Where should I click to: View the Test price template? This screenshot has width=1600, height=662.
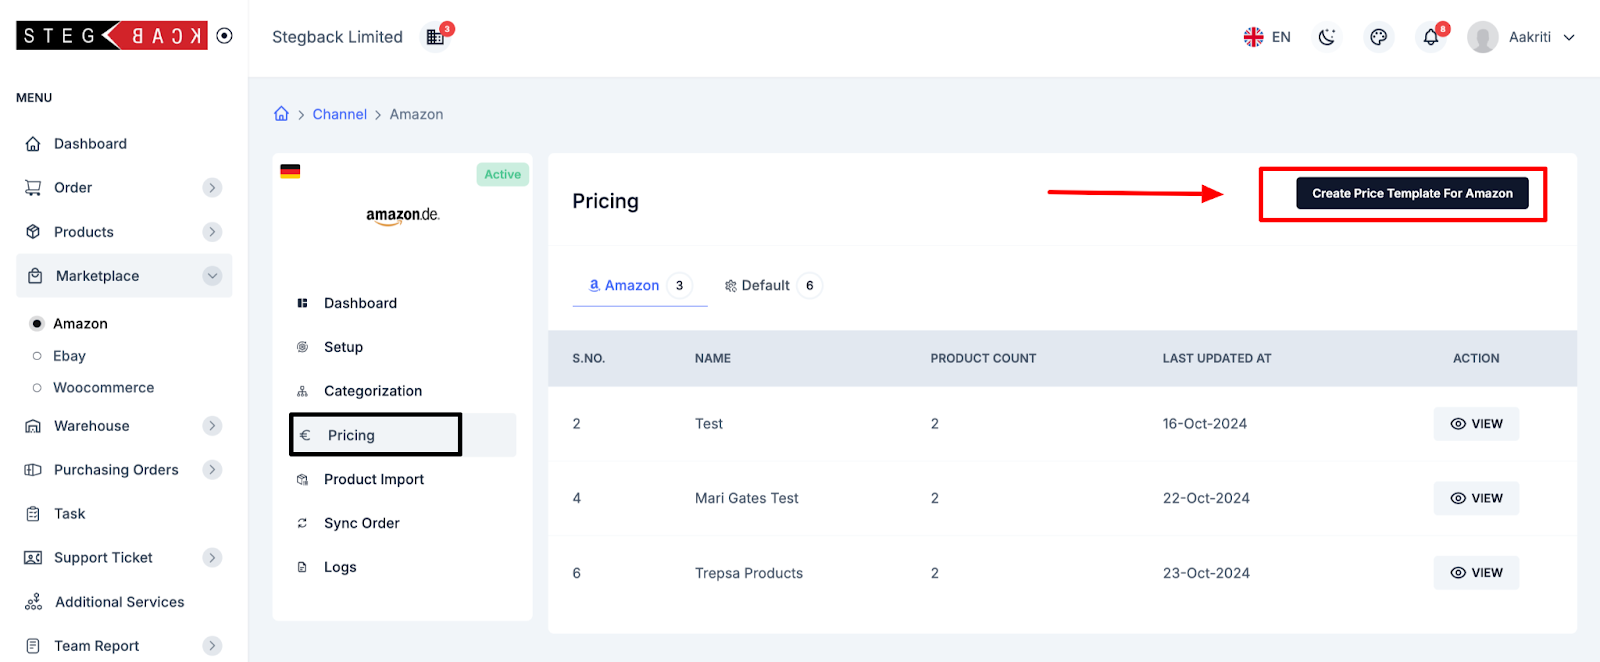click(1476, 424)
